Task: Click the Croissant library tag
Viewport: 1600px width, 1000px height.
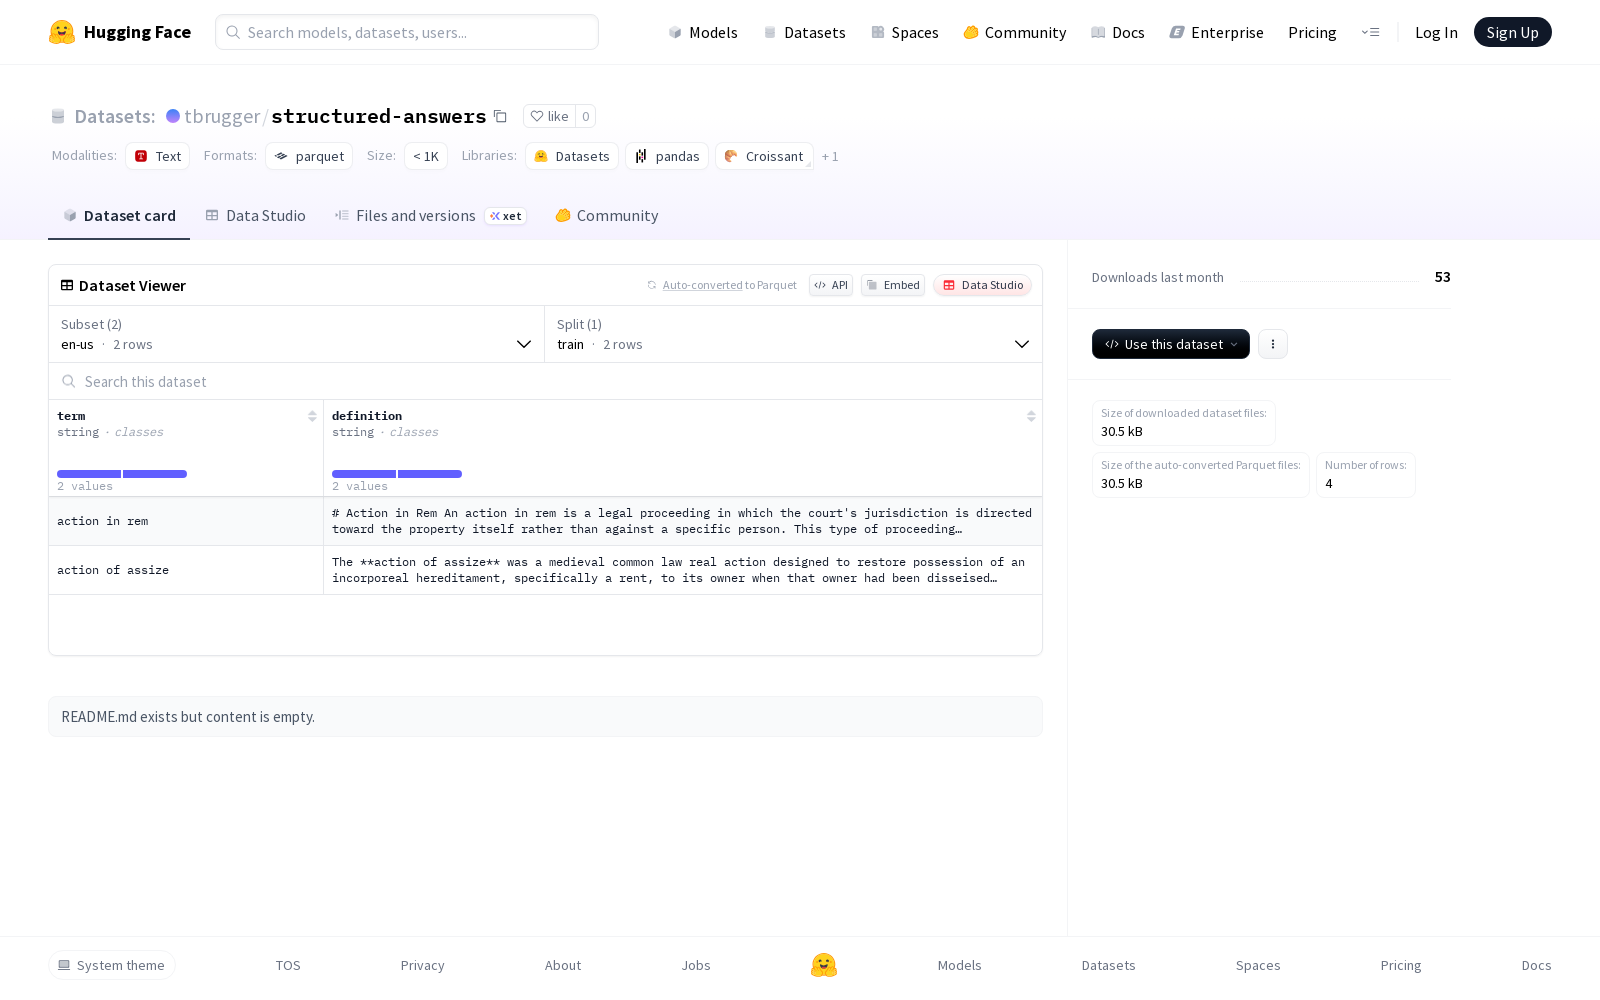Action: click(764, 156)
